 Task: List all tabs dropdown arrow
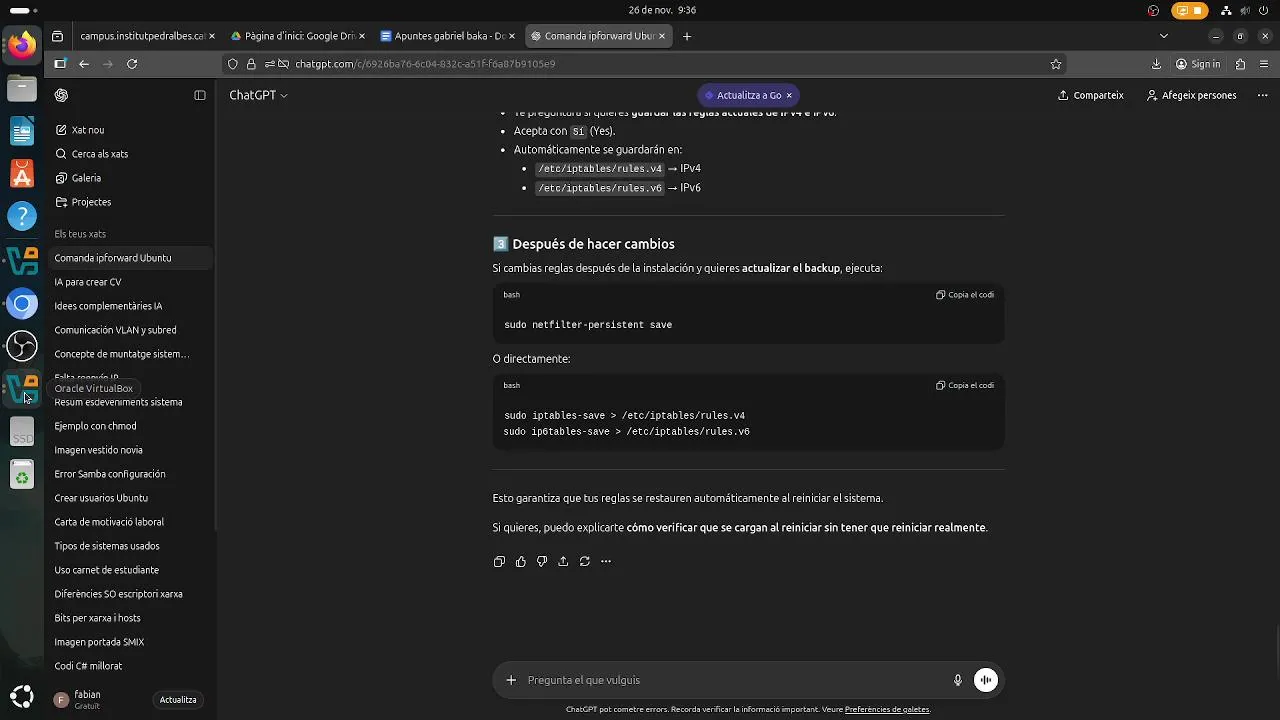(1163, 36)
